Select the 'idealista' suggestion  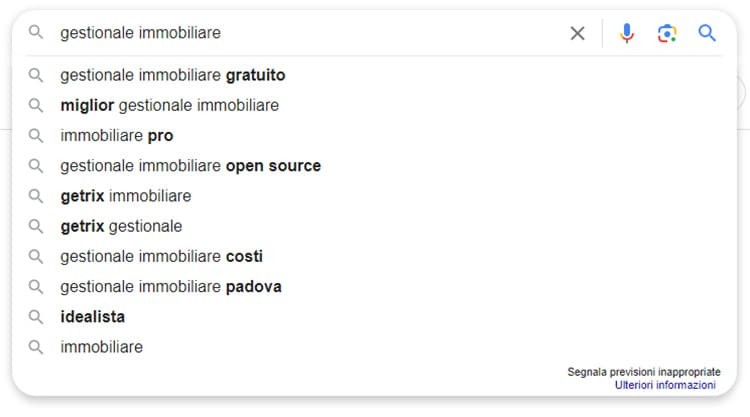[x=375, y=317]
